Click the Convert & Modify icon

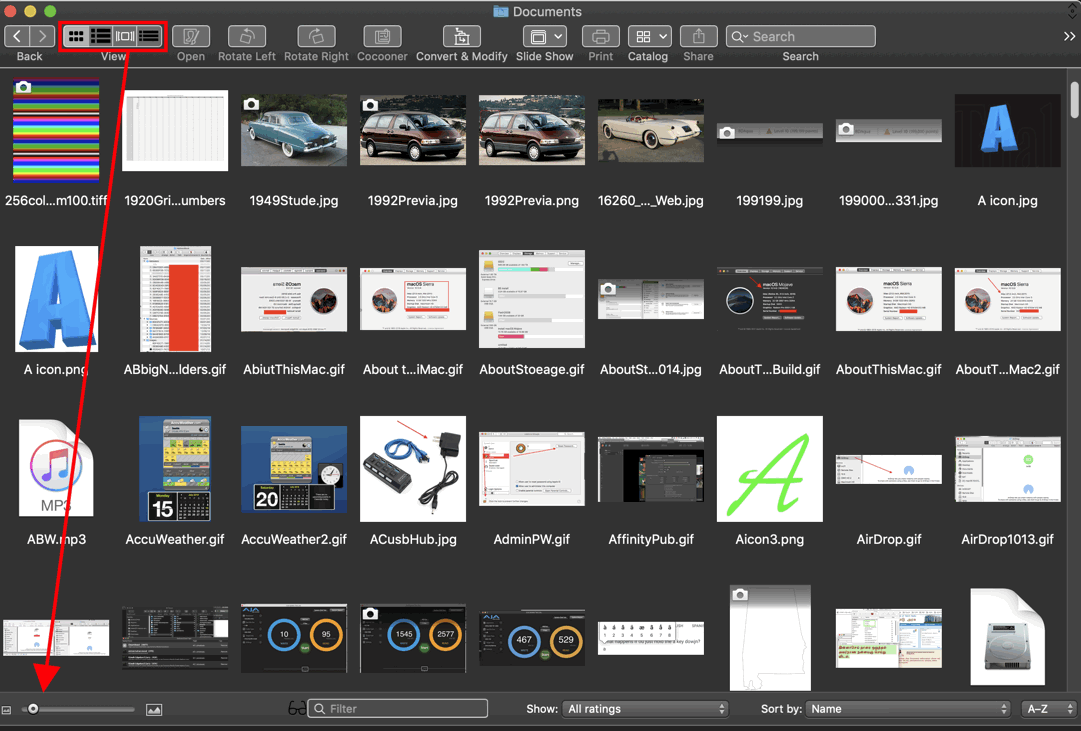[x=461, y=36]
